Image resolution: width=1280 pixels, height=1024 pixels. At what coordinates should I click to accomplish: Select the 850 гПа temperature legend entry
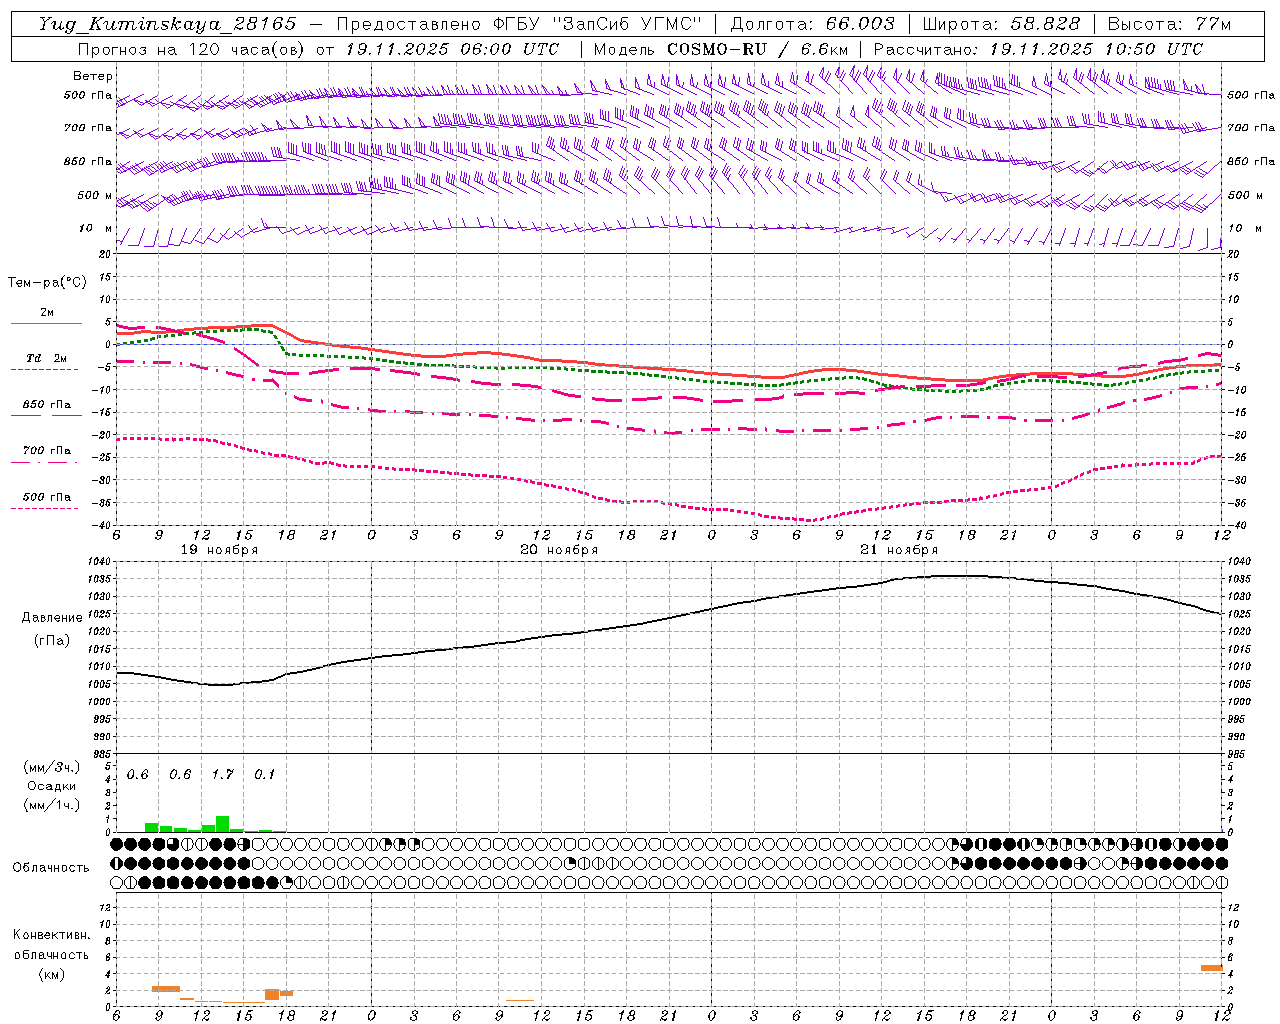pyautogui.click(x=47, y=405)
